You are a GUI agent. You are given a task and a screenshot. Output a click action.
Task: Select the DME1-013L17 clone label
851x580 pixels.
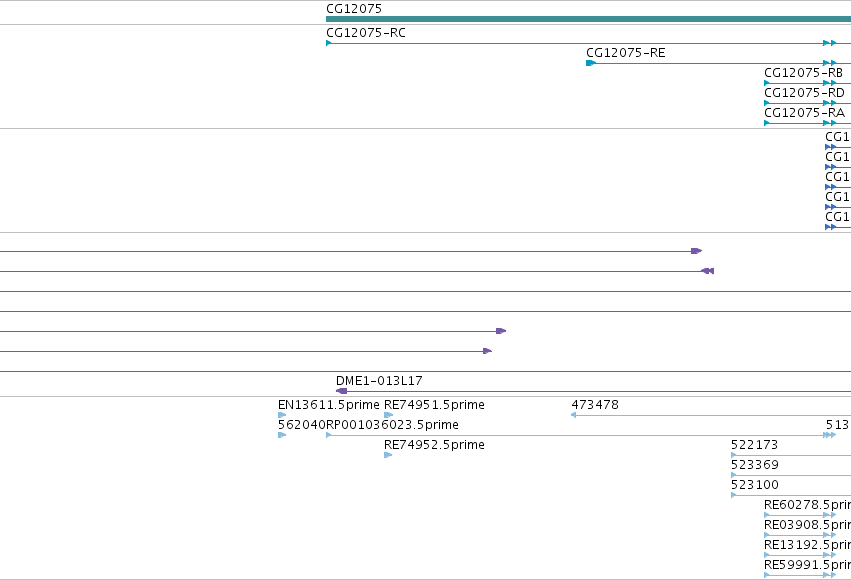click(379, 381)
